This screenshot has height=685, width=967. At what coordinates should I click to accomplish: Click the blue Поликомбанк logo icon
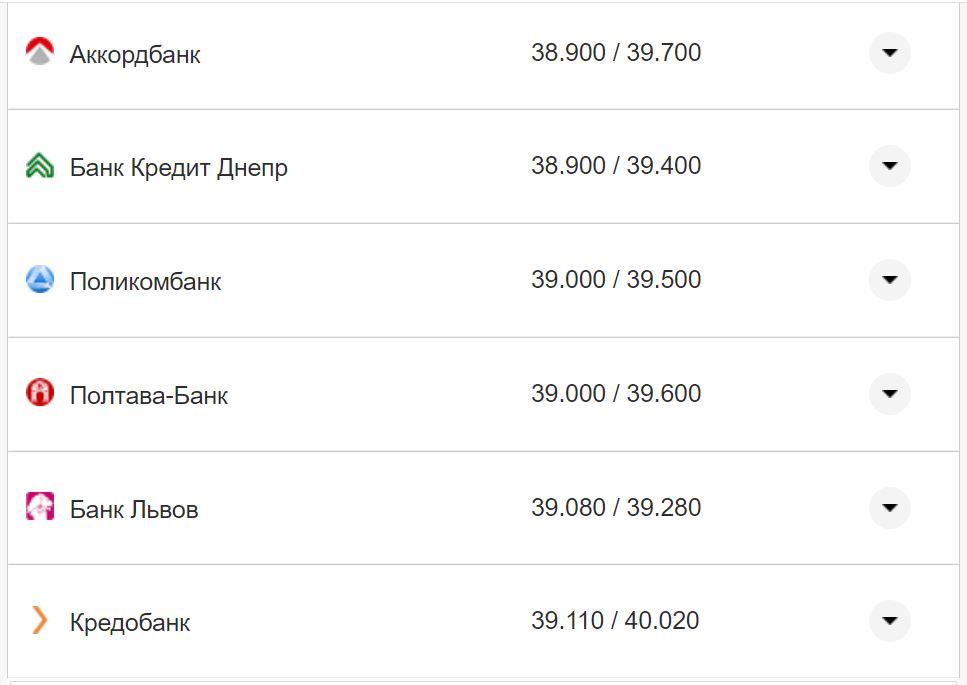[x=39, y=280]
